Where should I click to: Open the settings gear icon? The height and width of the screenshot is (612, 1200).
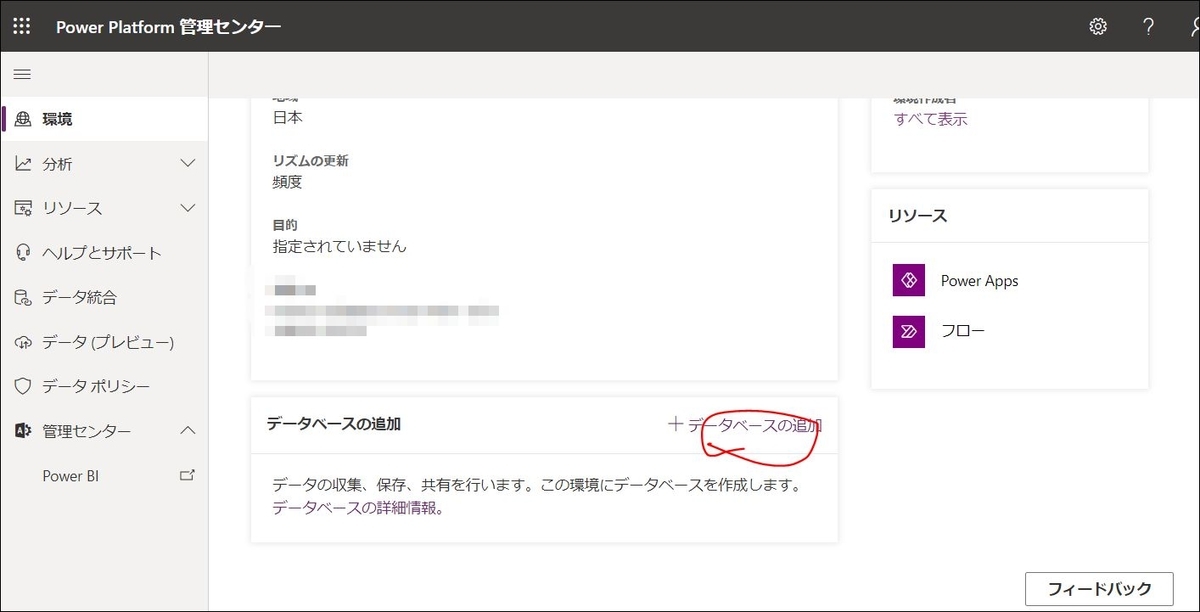1098,26
